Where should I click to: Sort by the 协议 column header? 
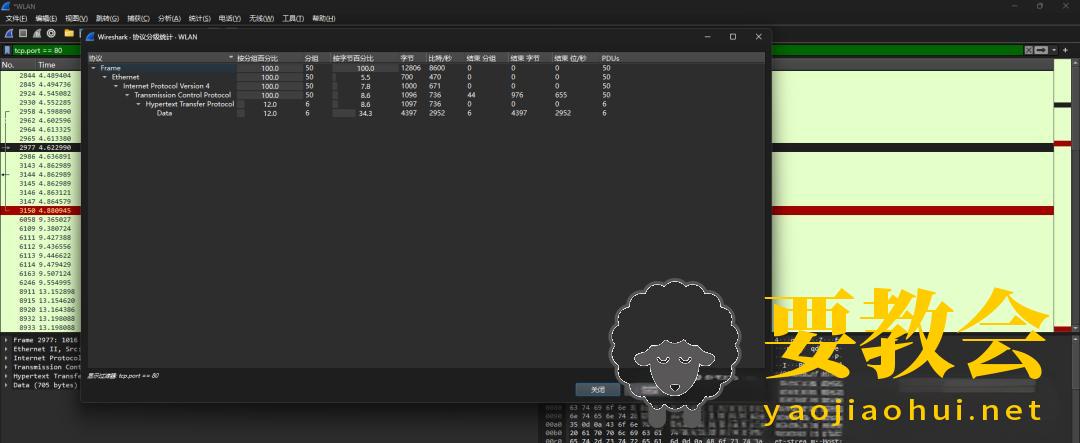point(161,58)
